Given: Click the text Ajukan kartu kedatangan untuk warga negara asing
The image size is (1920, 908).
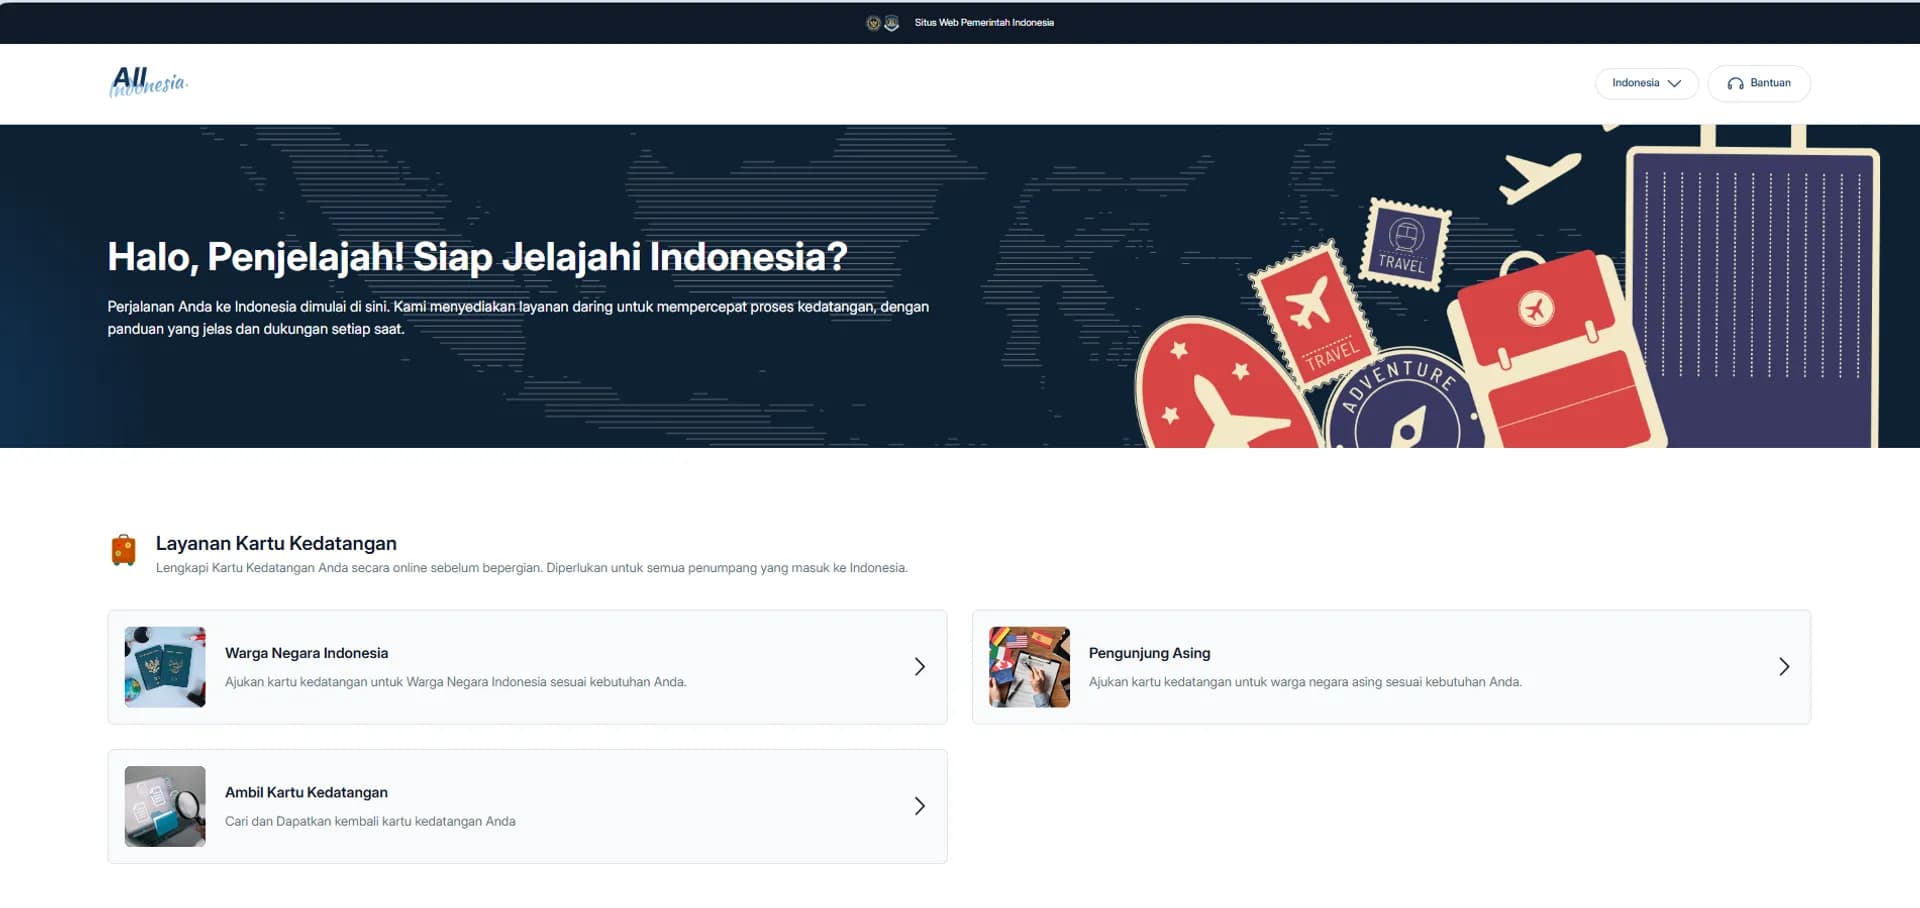Looking at the screenshot, I should click(x=1305, y=682).
